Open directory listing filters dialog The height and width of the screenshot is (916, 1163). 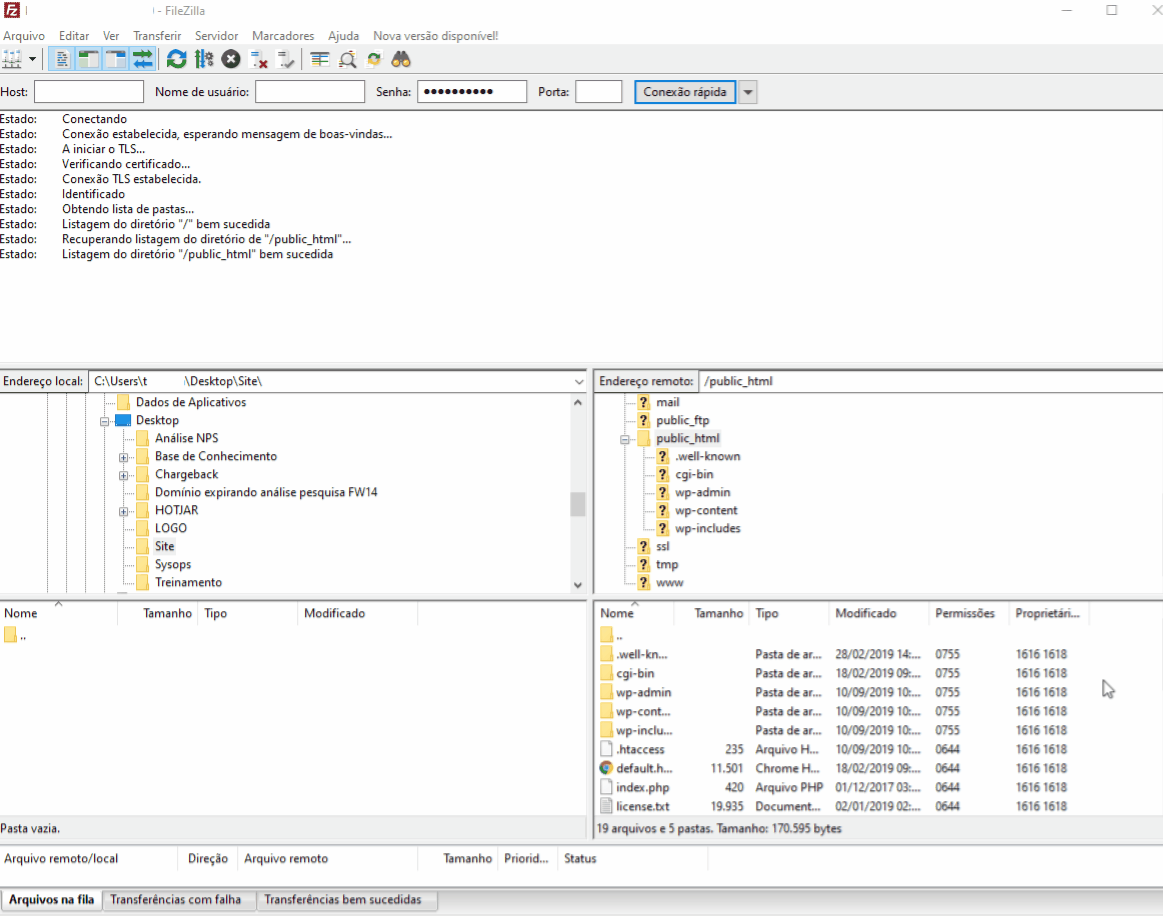[x=320, y=59]
